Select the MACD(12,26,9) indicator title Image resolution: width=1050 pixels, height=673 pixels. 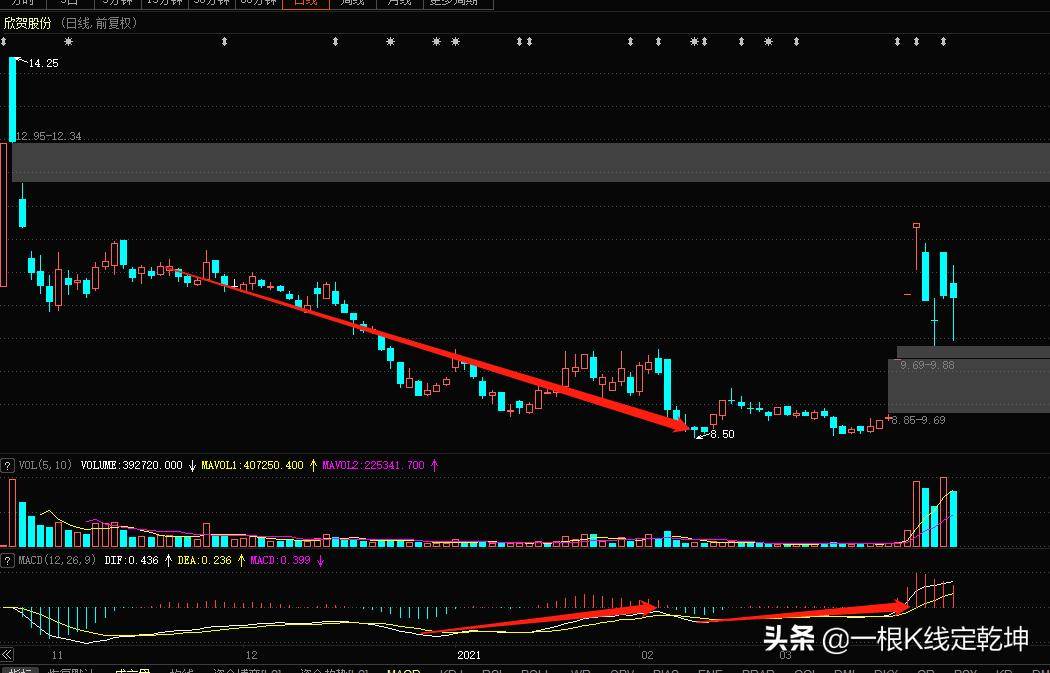pos(57,560)
